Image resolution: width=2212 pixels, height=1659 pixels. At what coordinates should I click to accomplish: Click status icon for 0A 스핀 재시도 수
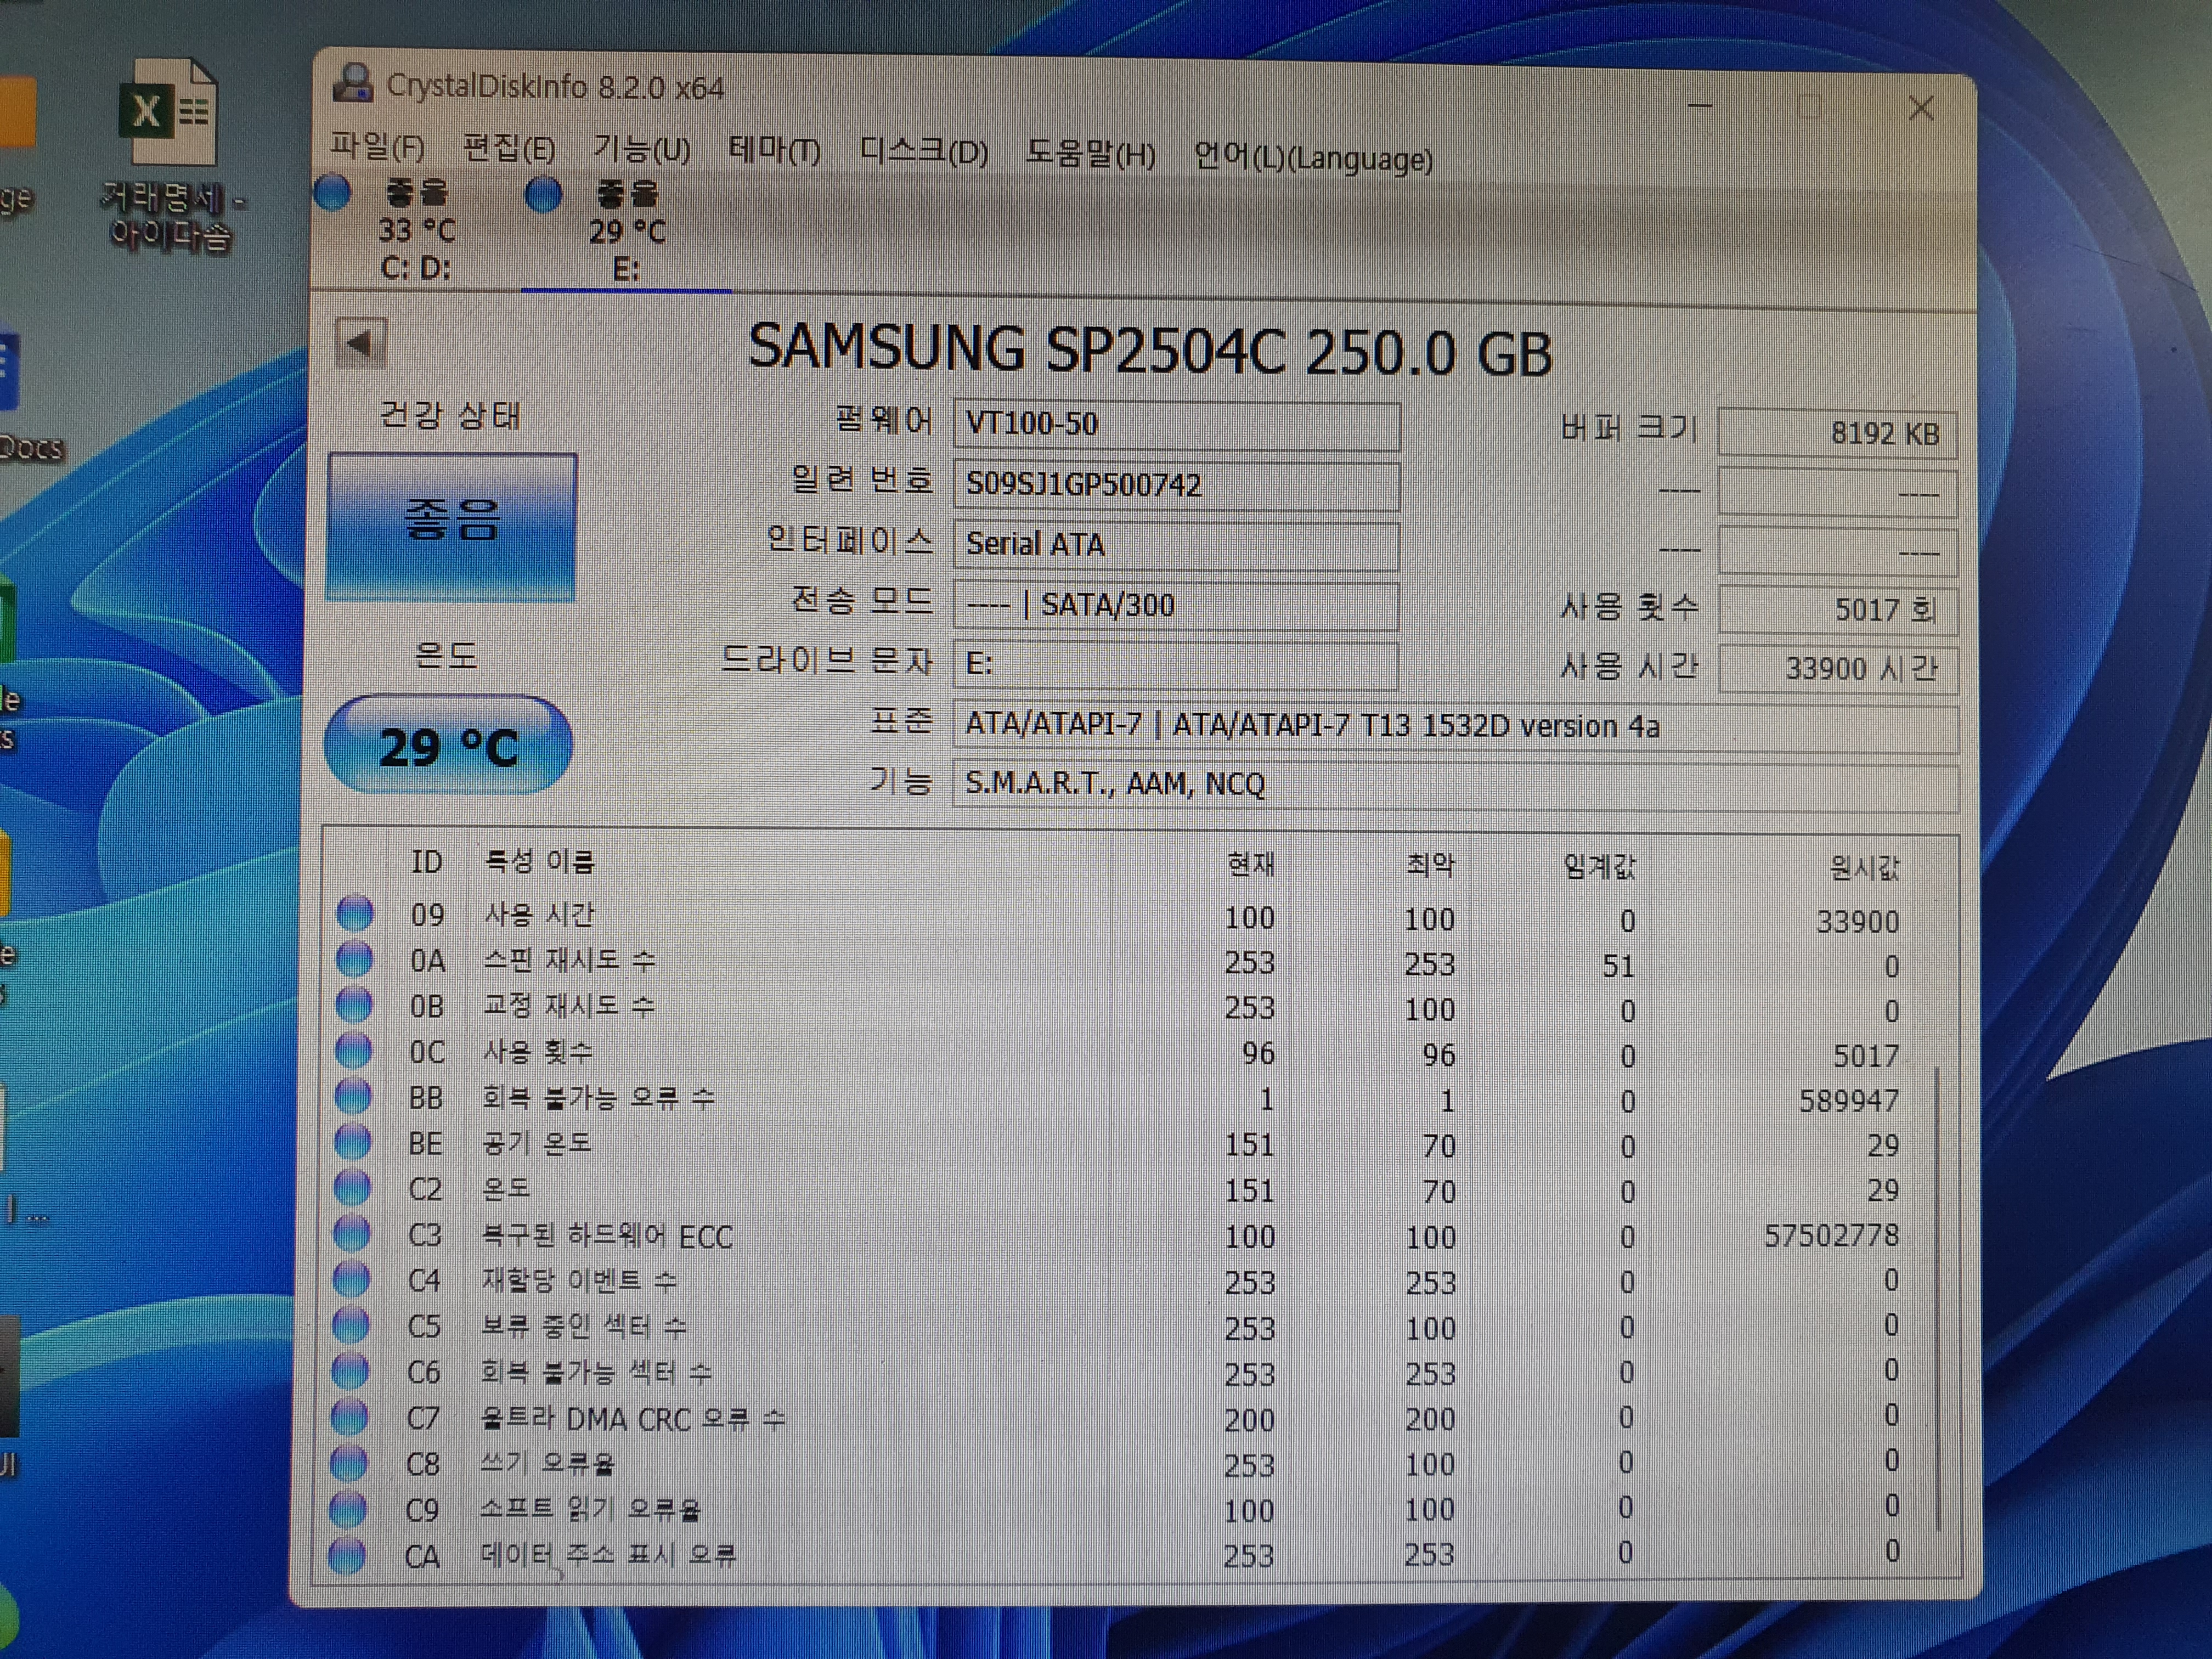click(x=355, y=959)
